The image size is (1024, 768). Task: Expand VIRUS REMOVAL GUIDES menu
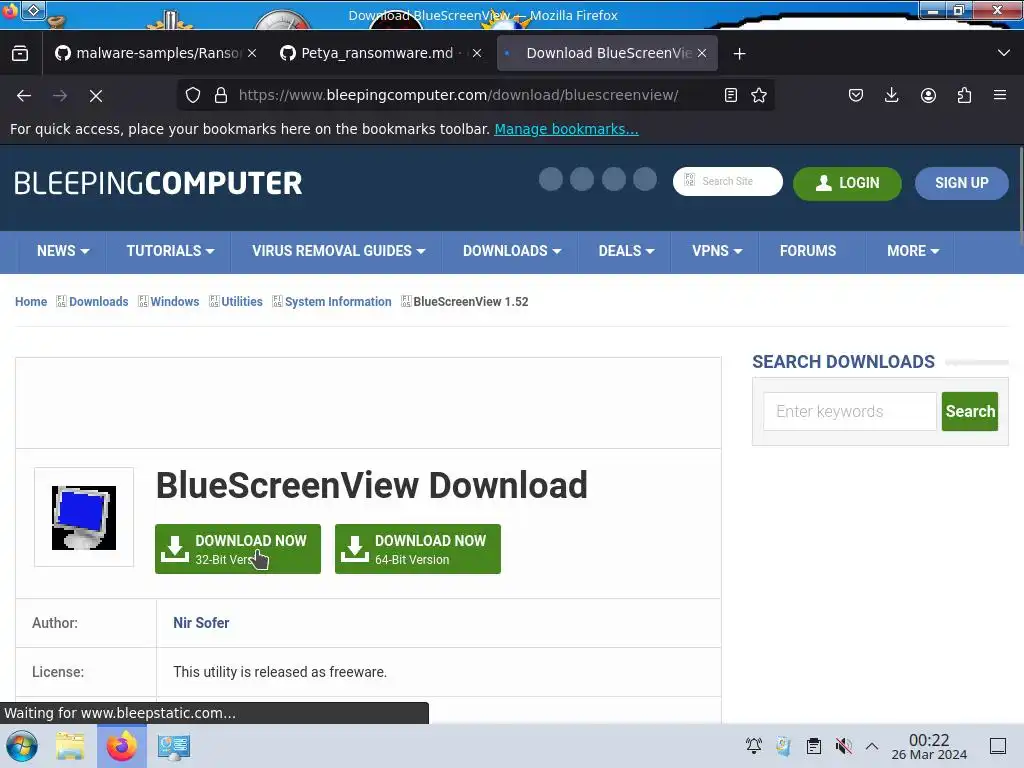click(x=338, y=251)
